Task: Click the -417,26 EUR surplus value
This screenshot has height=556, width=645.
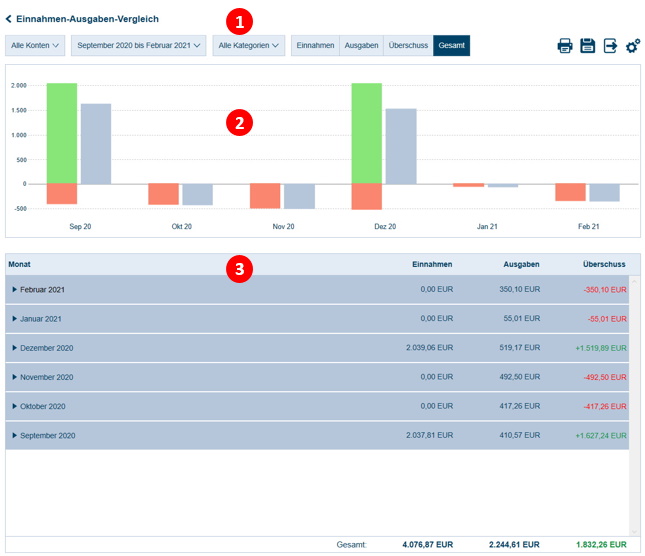Action: click(605, 406)
